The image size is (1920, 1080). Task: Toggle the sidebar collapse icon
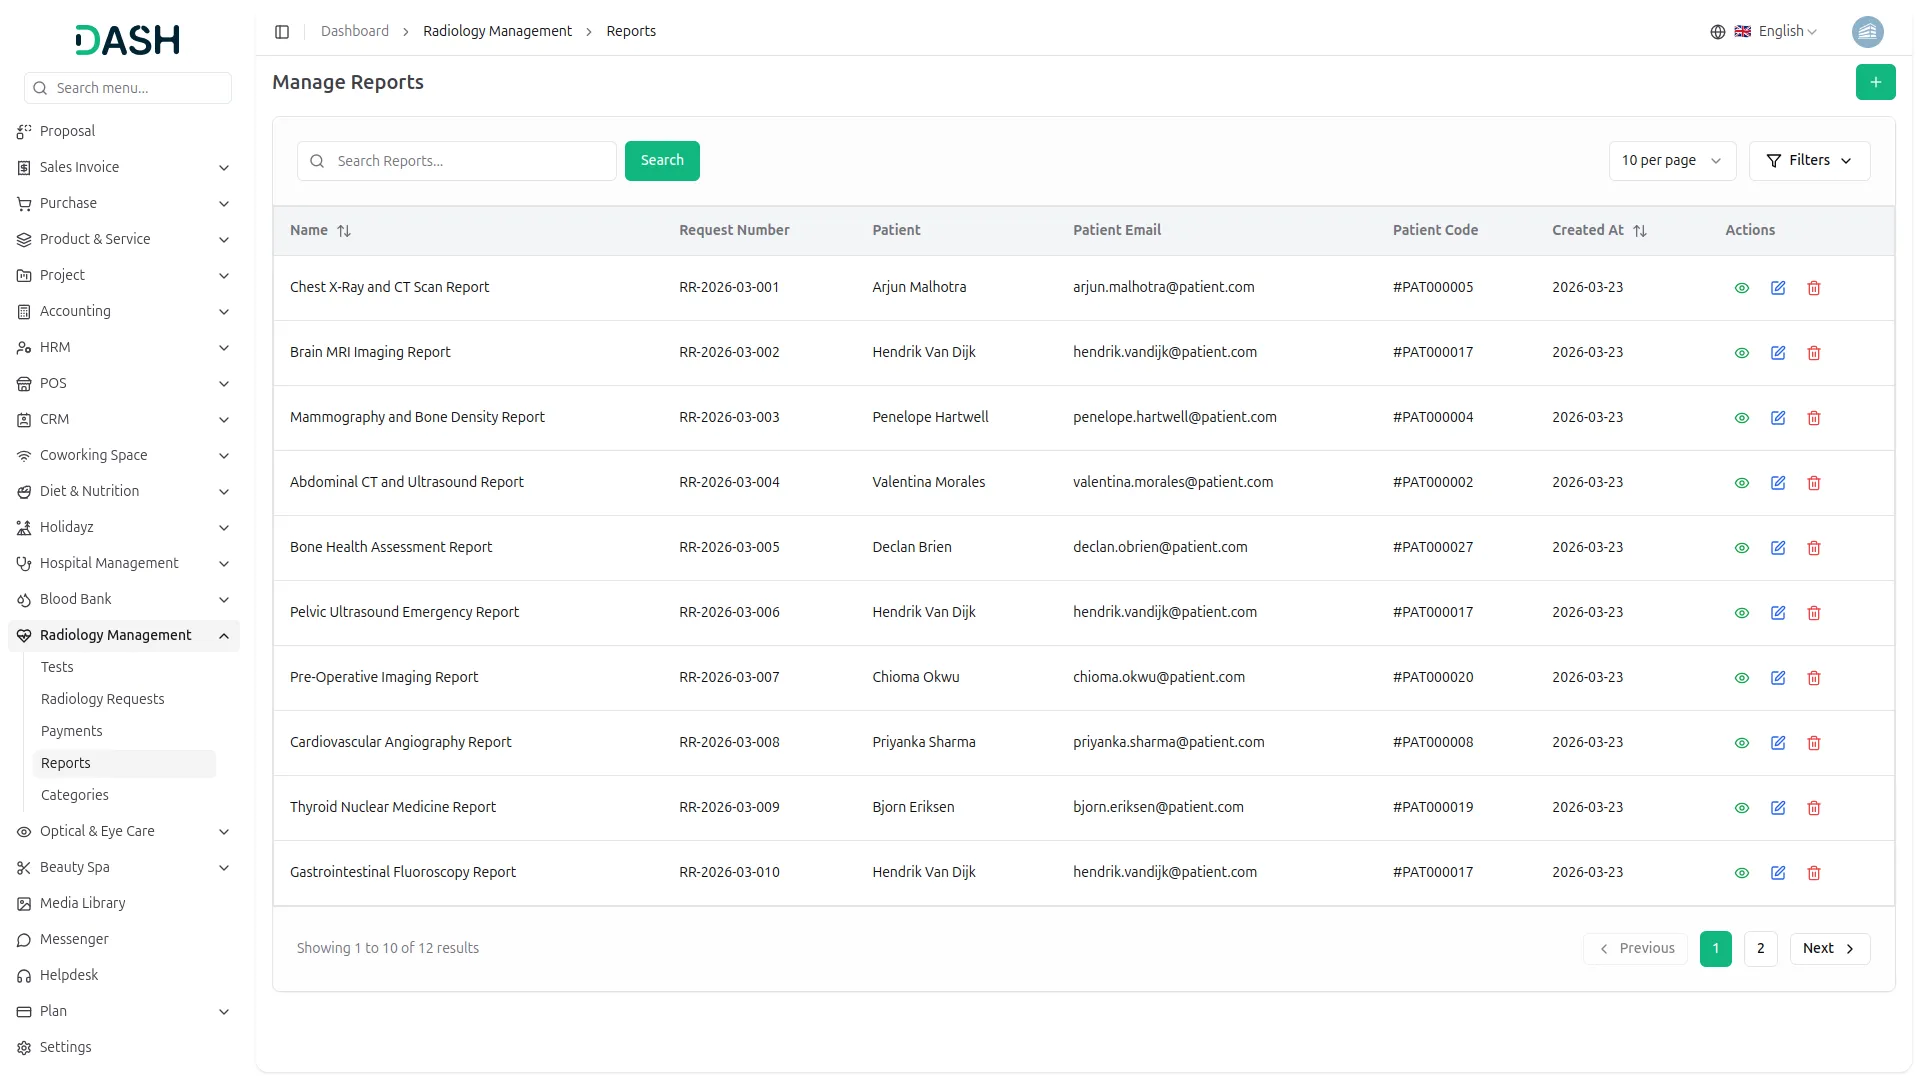(x=282, y=32)
